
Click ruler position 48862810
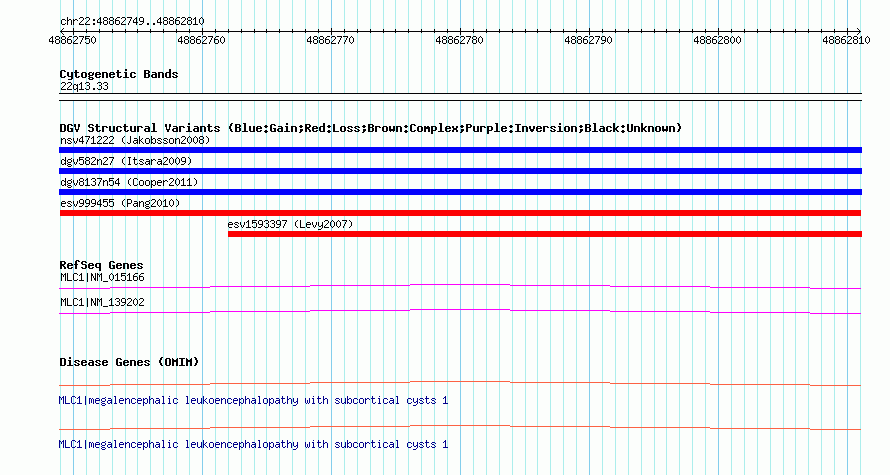click(x=846, y=40)
